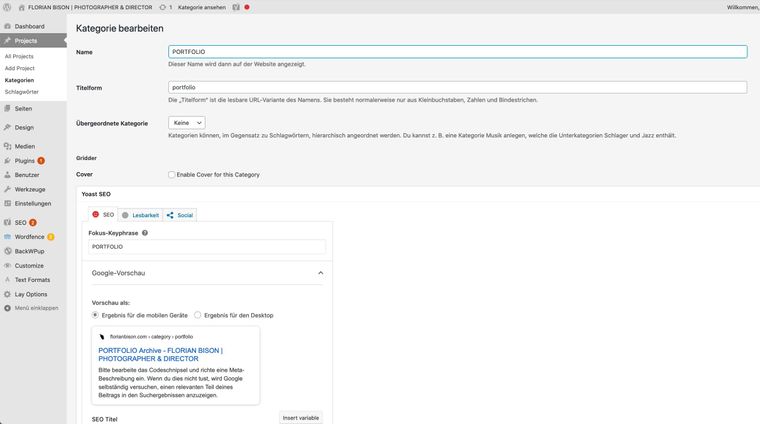Open the Übergeordnete Kategorie dropdown
Viewport: 760px width, 424px height.
pos(187,123)
